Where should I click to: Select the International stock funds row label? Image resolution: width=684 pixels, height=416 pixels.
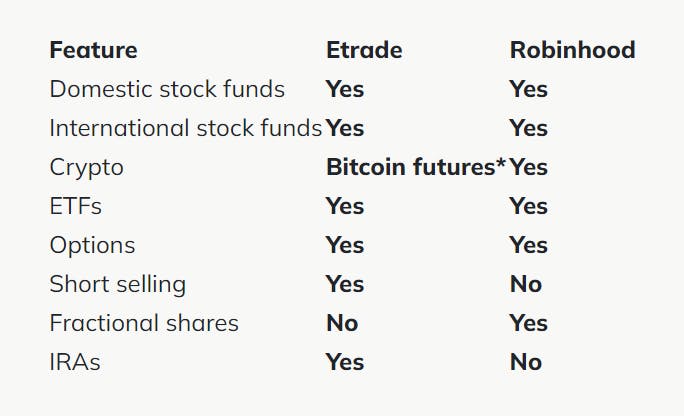pos(186,128)
